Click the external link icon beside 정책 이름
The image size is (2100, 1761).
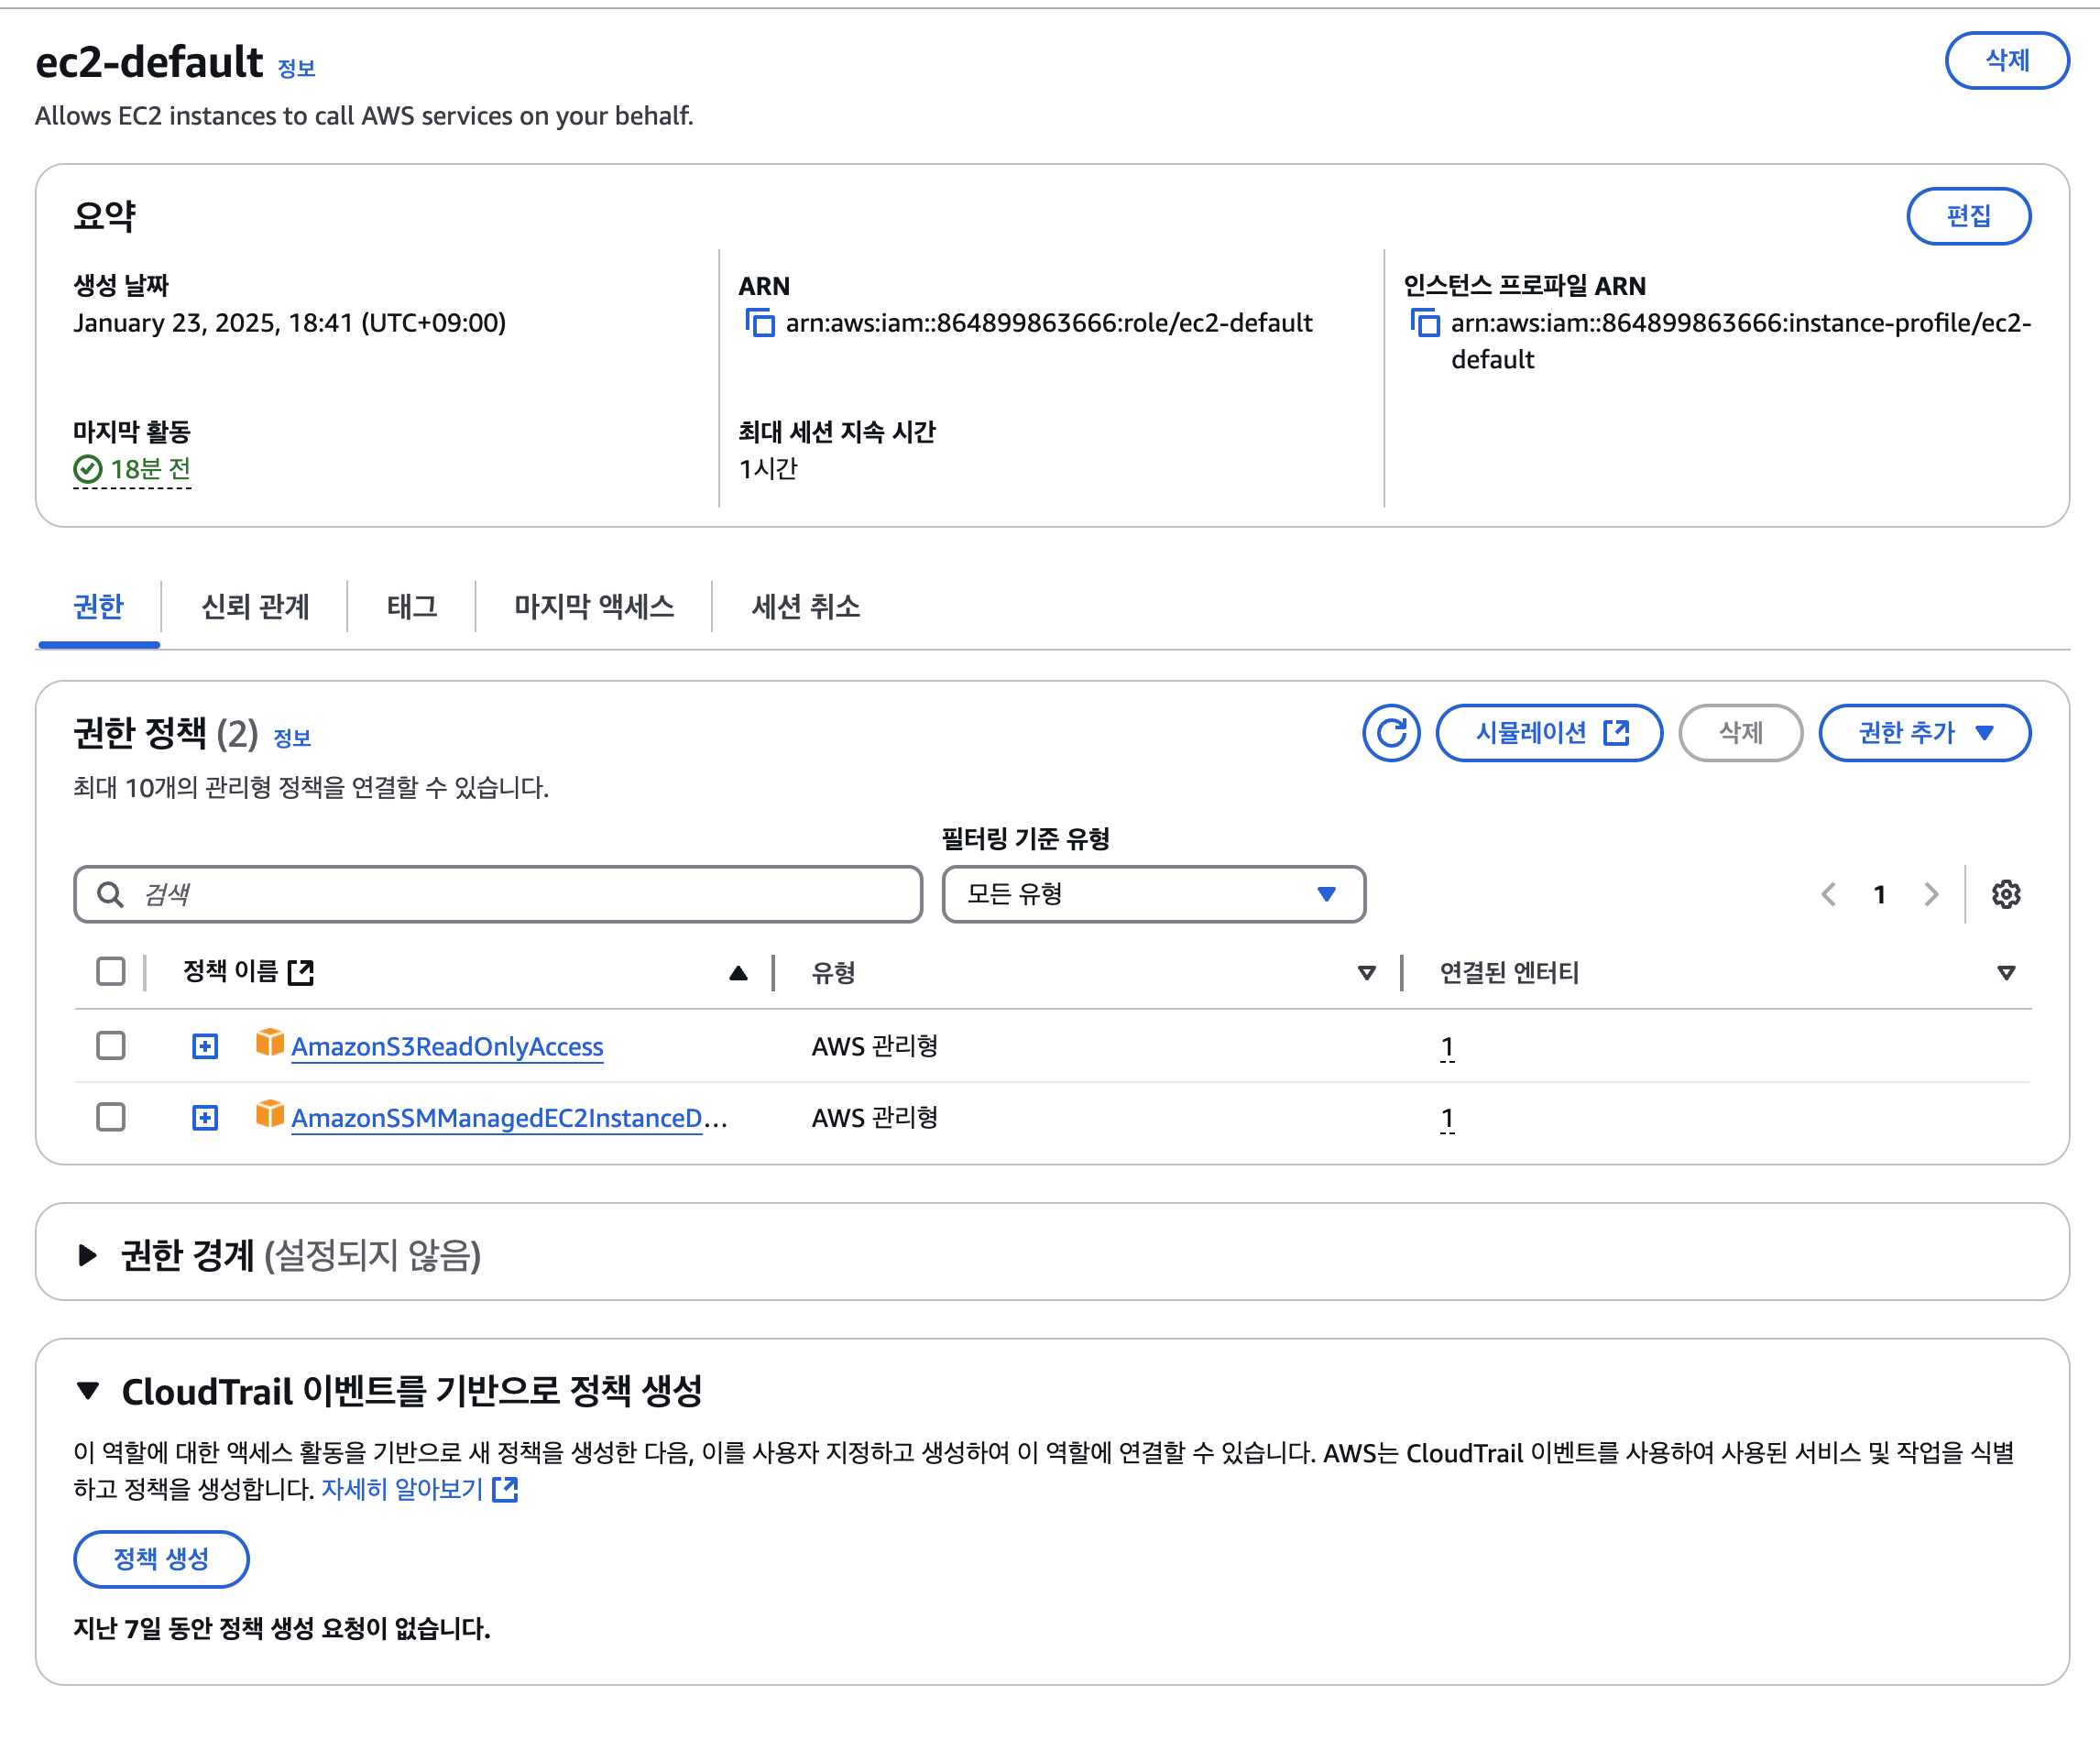click(x=301, y=972)
